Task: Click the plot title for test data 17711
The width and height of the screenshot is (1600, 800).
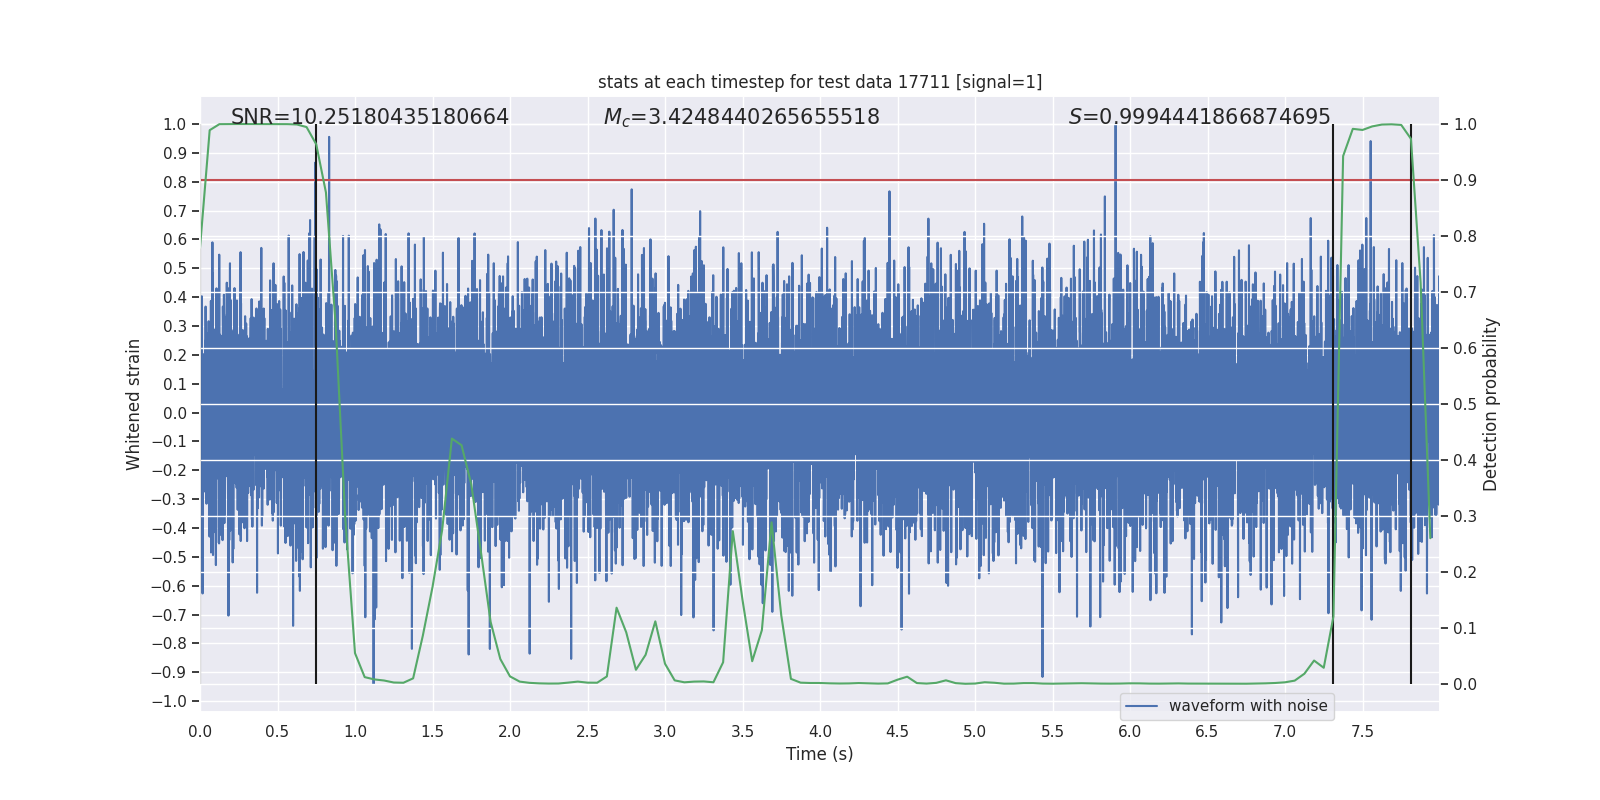Action: [819, 82]
